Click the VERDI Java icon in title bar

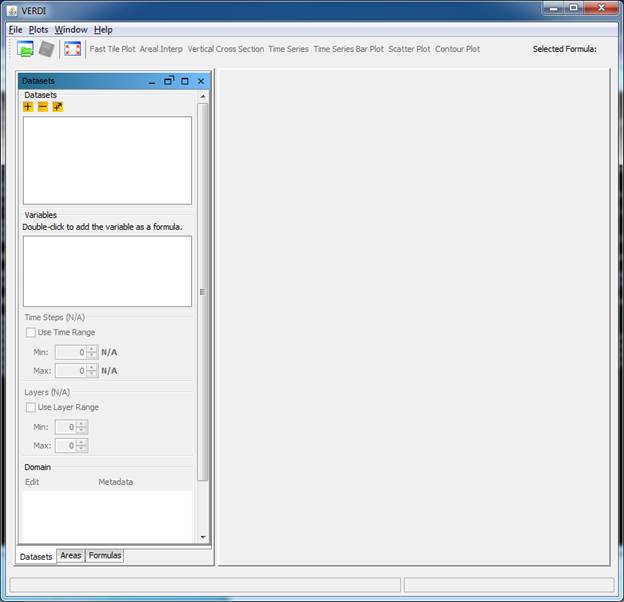tap(12, 11)
